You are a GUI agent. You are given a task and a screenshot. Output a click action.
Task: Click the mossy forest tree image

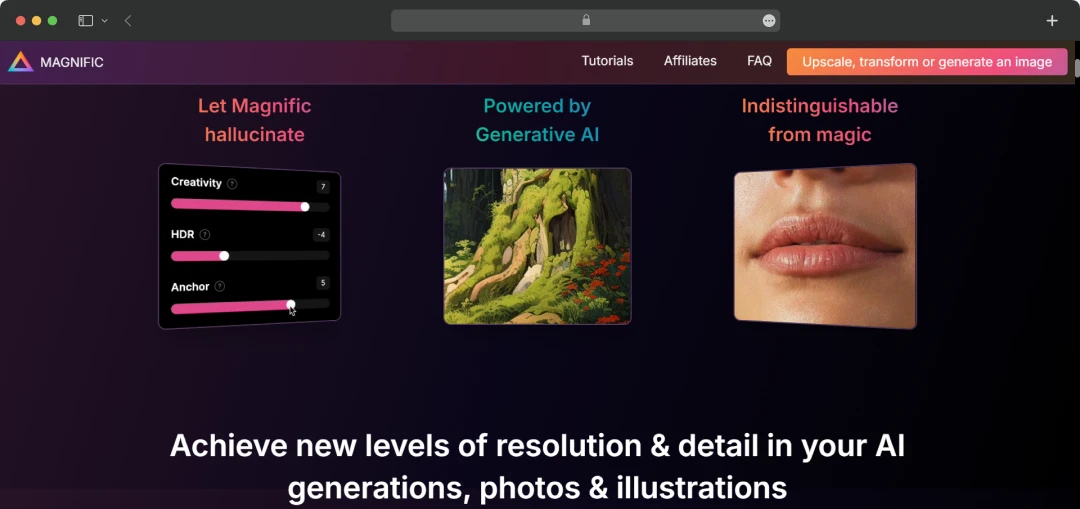tap(537, 246)
